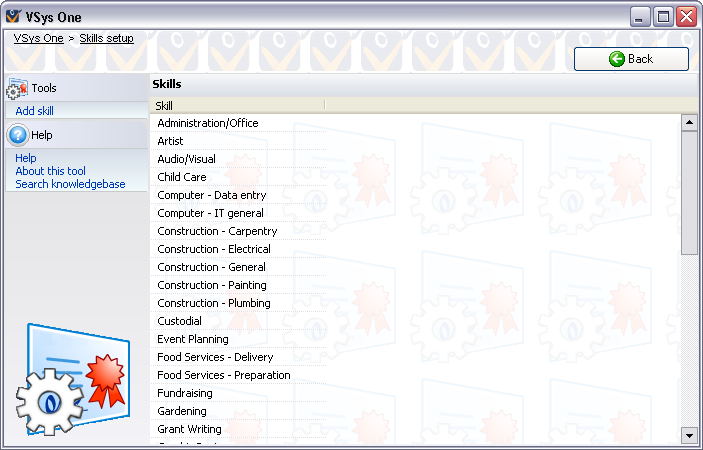Select Computer - IT general skill
703x450 pixels.
click(238, 213)
